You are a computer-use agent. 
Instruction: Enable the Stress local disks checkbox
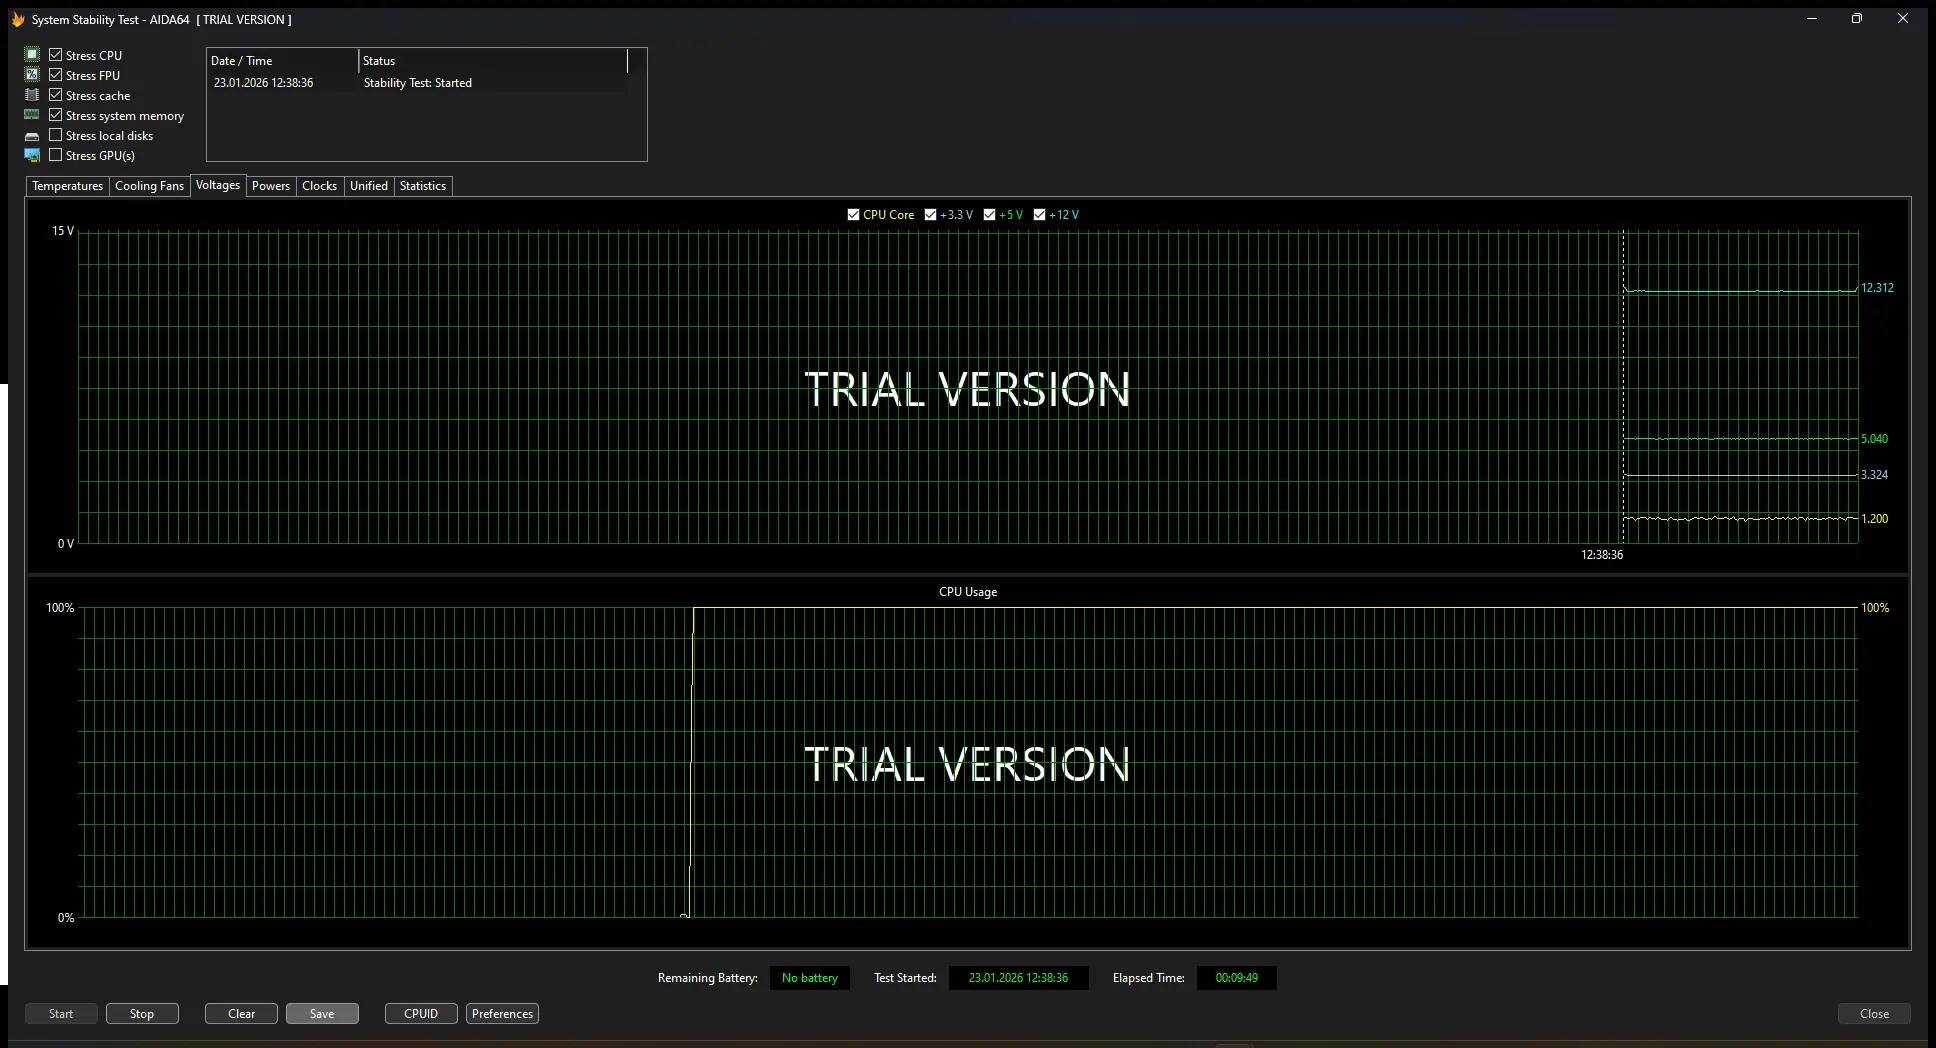[x=56, y=135]
